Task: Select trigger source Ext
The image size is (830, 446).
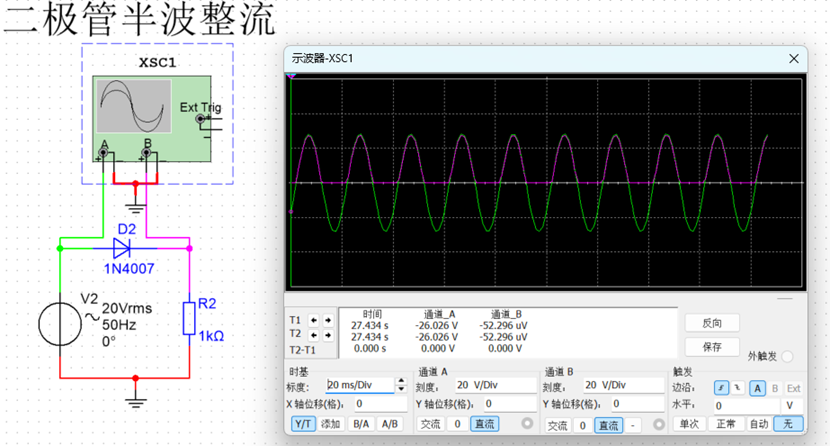Action: click(x=793, y=388)
